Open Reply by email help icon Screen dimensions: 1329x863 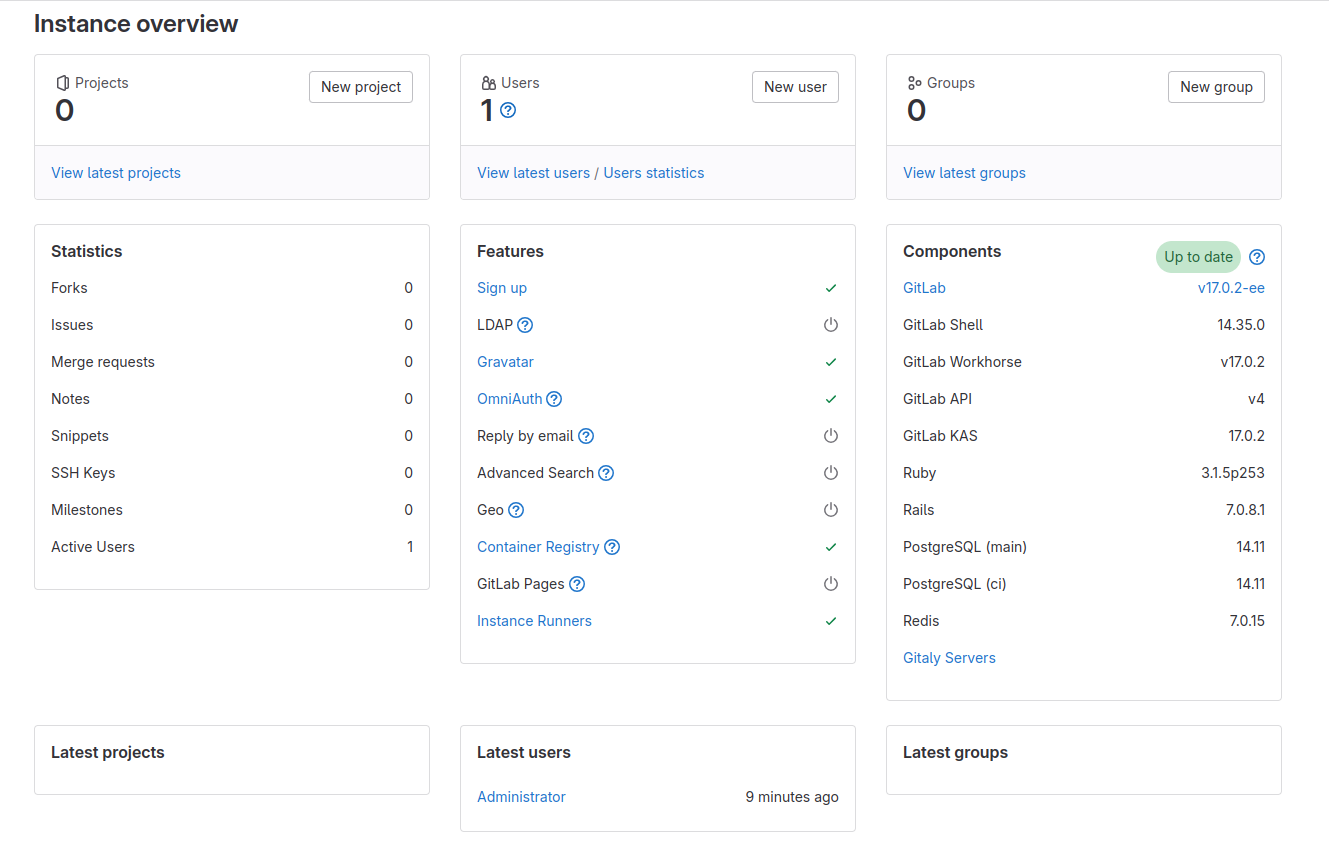coord(586,436)
